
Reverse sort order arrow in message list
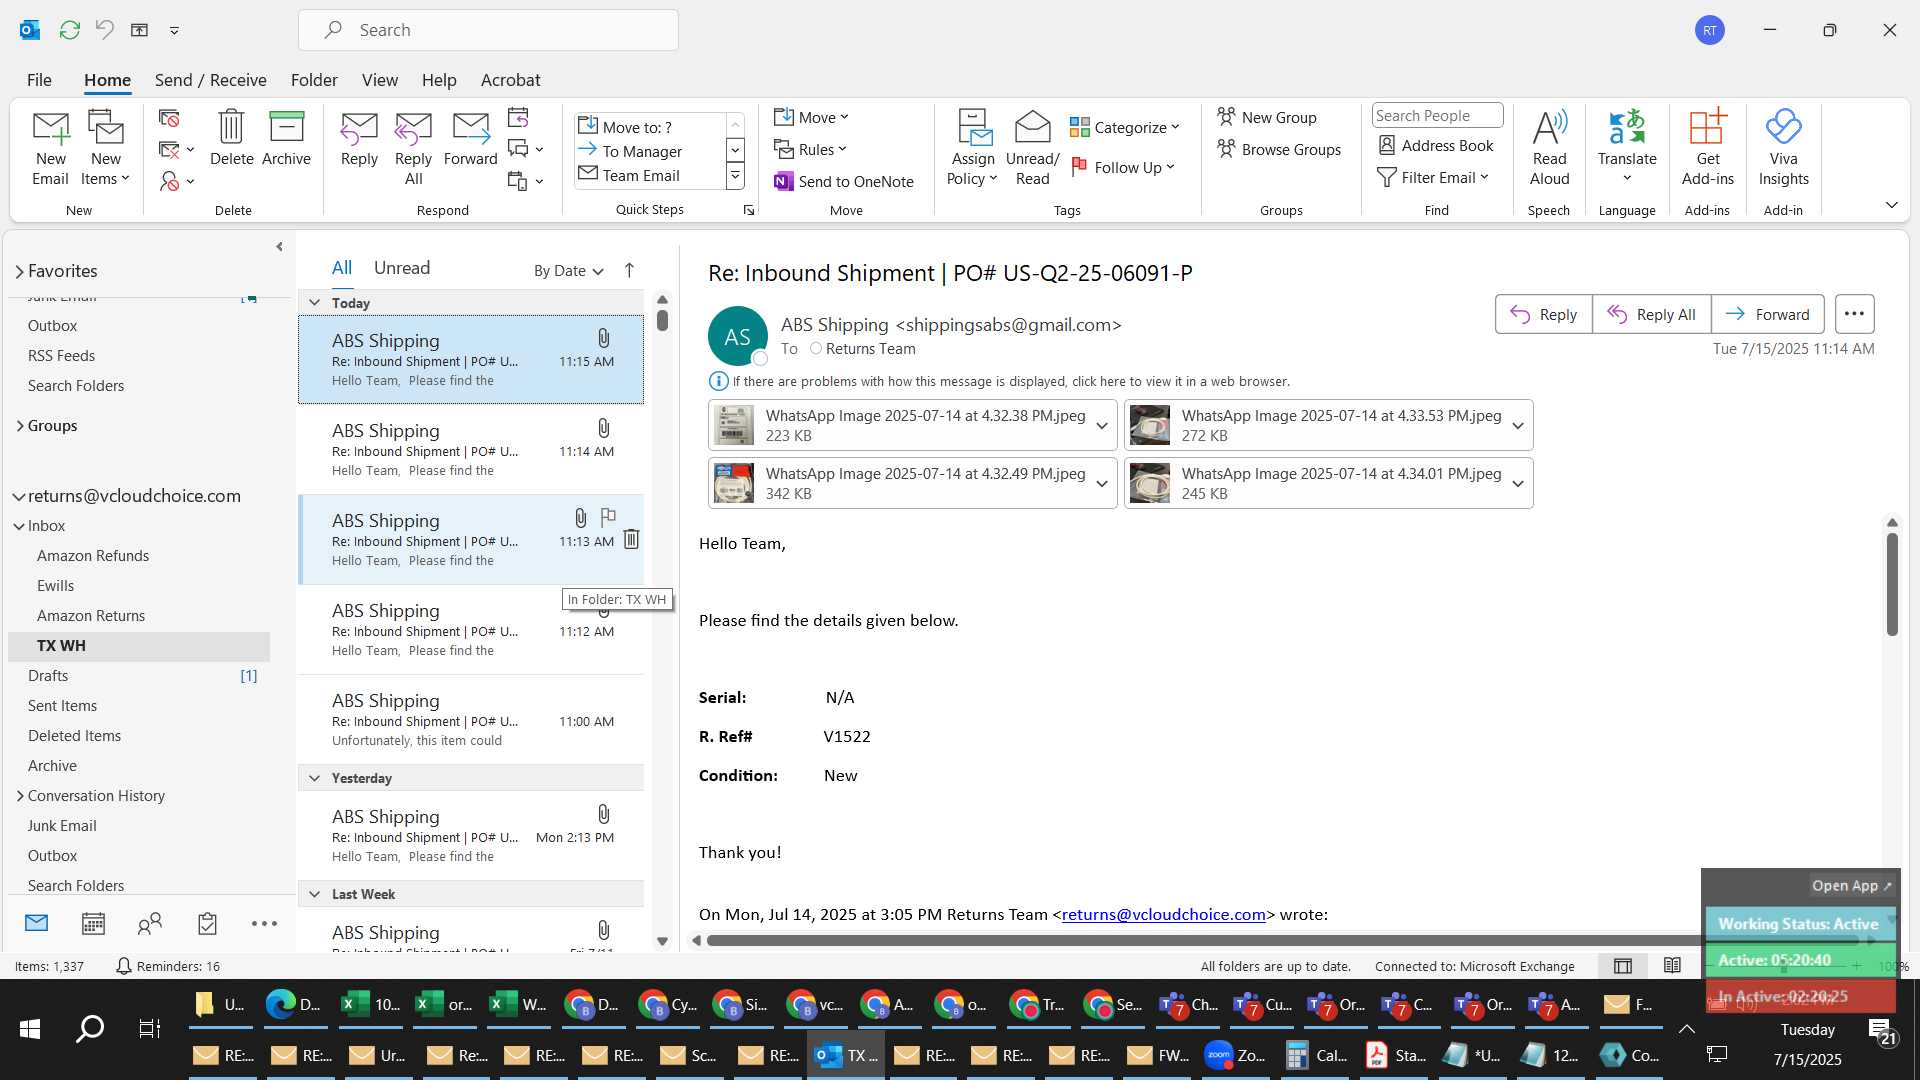pos(629,270)
